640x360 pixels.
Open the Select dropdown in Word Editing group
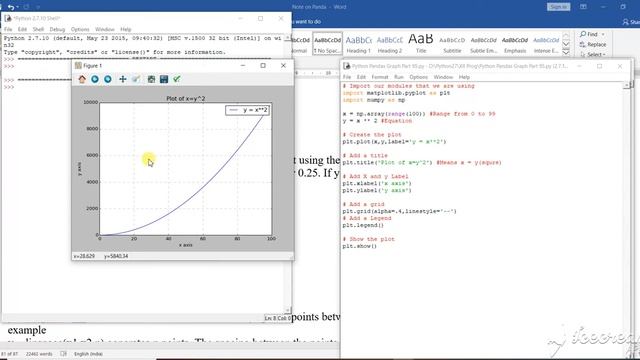[593, 54]
